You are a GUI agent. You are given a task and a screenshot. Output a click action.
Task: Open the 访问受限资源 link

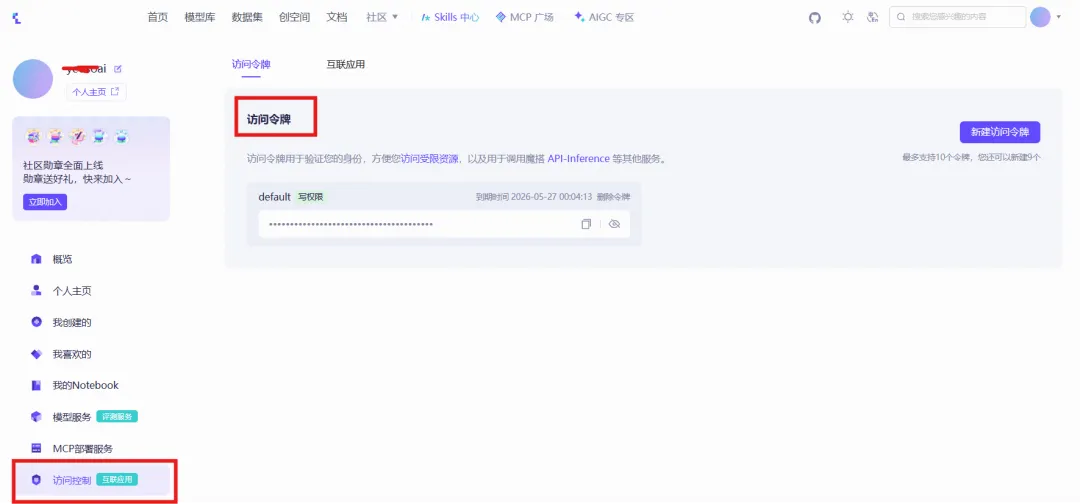[x=430, y=158]
